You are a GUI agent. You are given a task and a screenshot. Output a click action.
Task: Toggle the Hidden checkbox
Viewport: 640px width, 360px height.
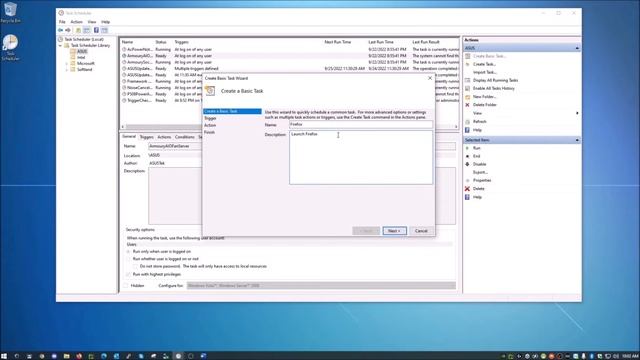coord(126,286)
